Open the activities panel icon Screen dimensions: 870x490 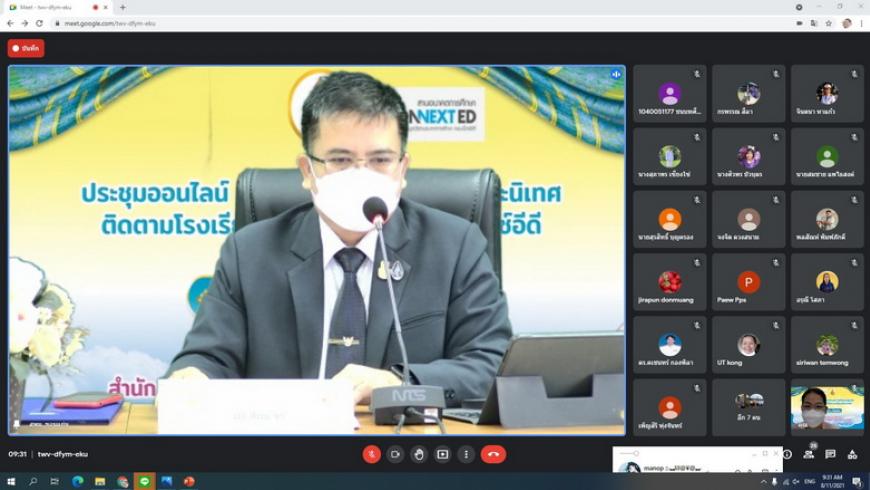pos(852,455)
